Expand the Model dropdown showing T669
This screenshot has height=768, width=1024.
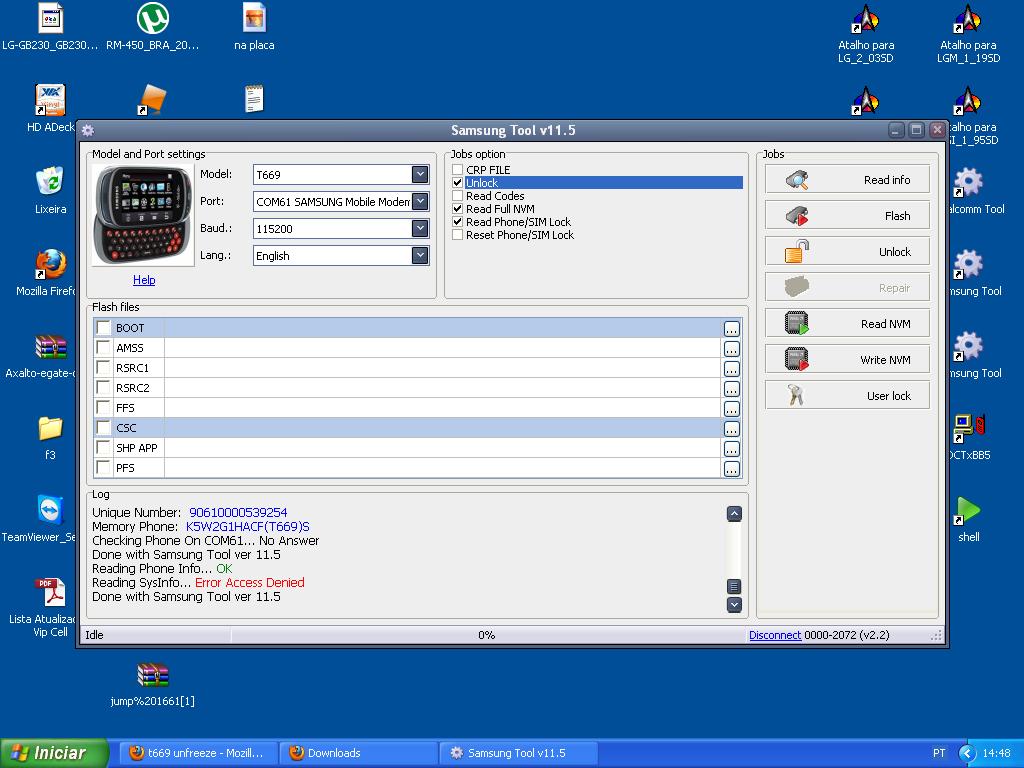click(420, 174)
